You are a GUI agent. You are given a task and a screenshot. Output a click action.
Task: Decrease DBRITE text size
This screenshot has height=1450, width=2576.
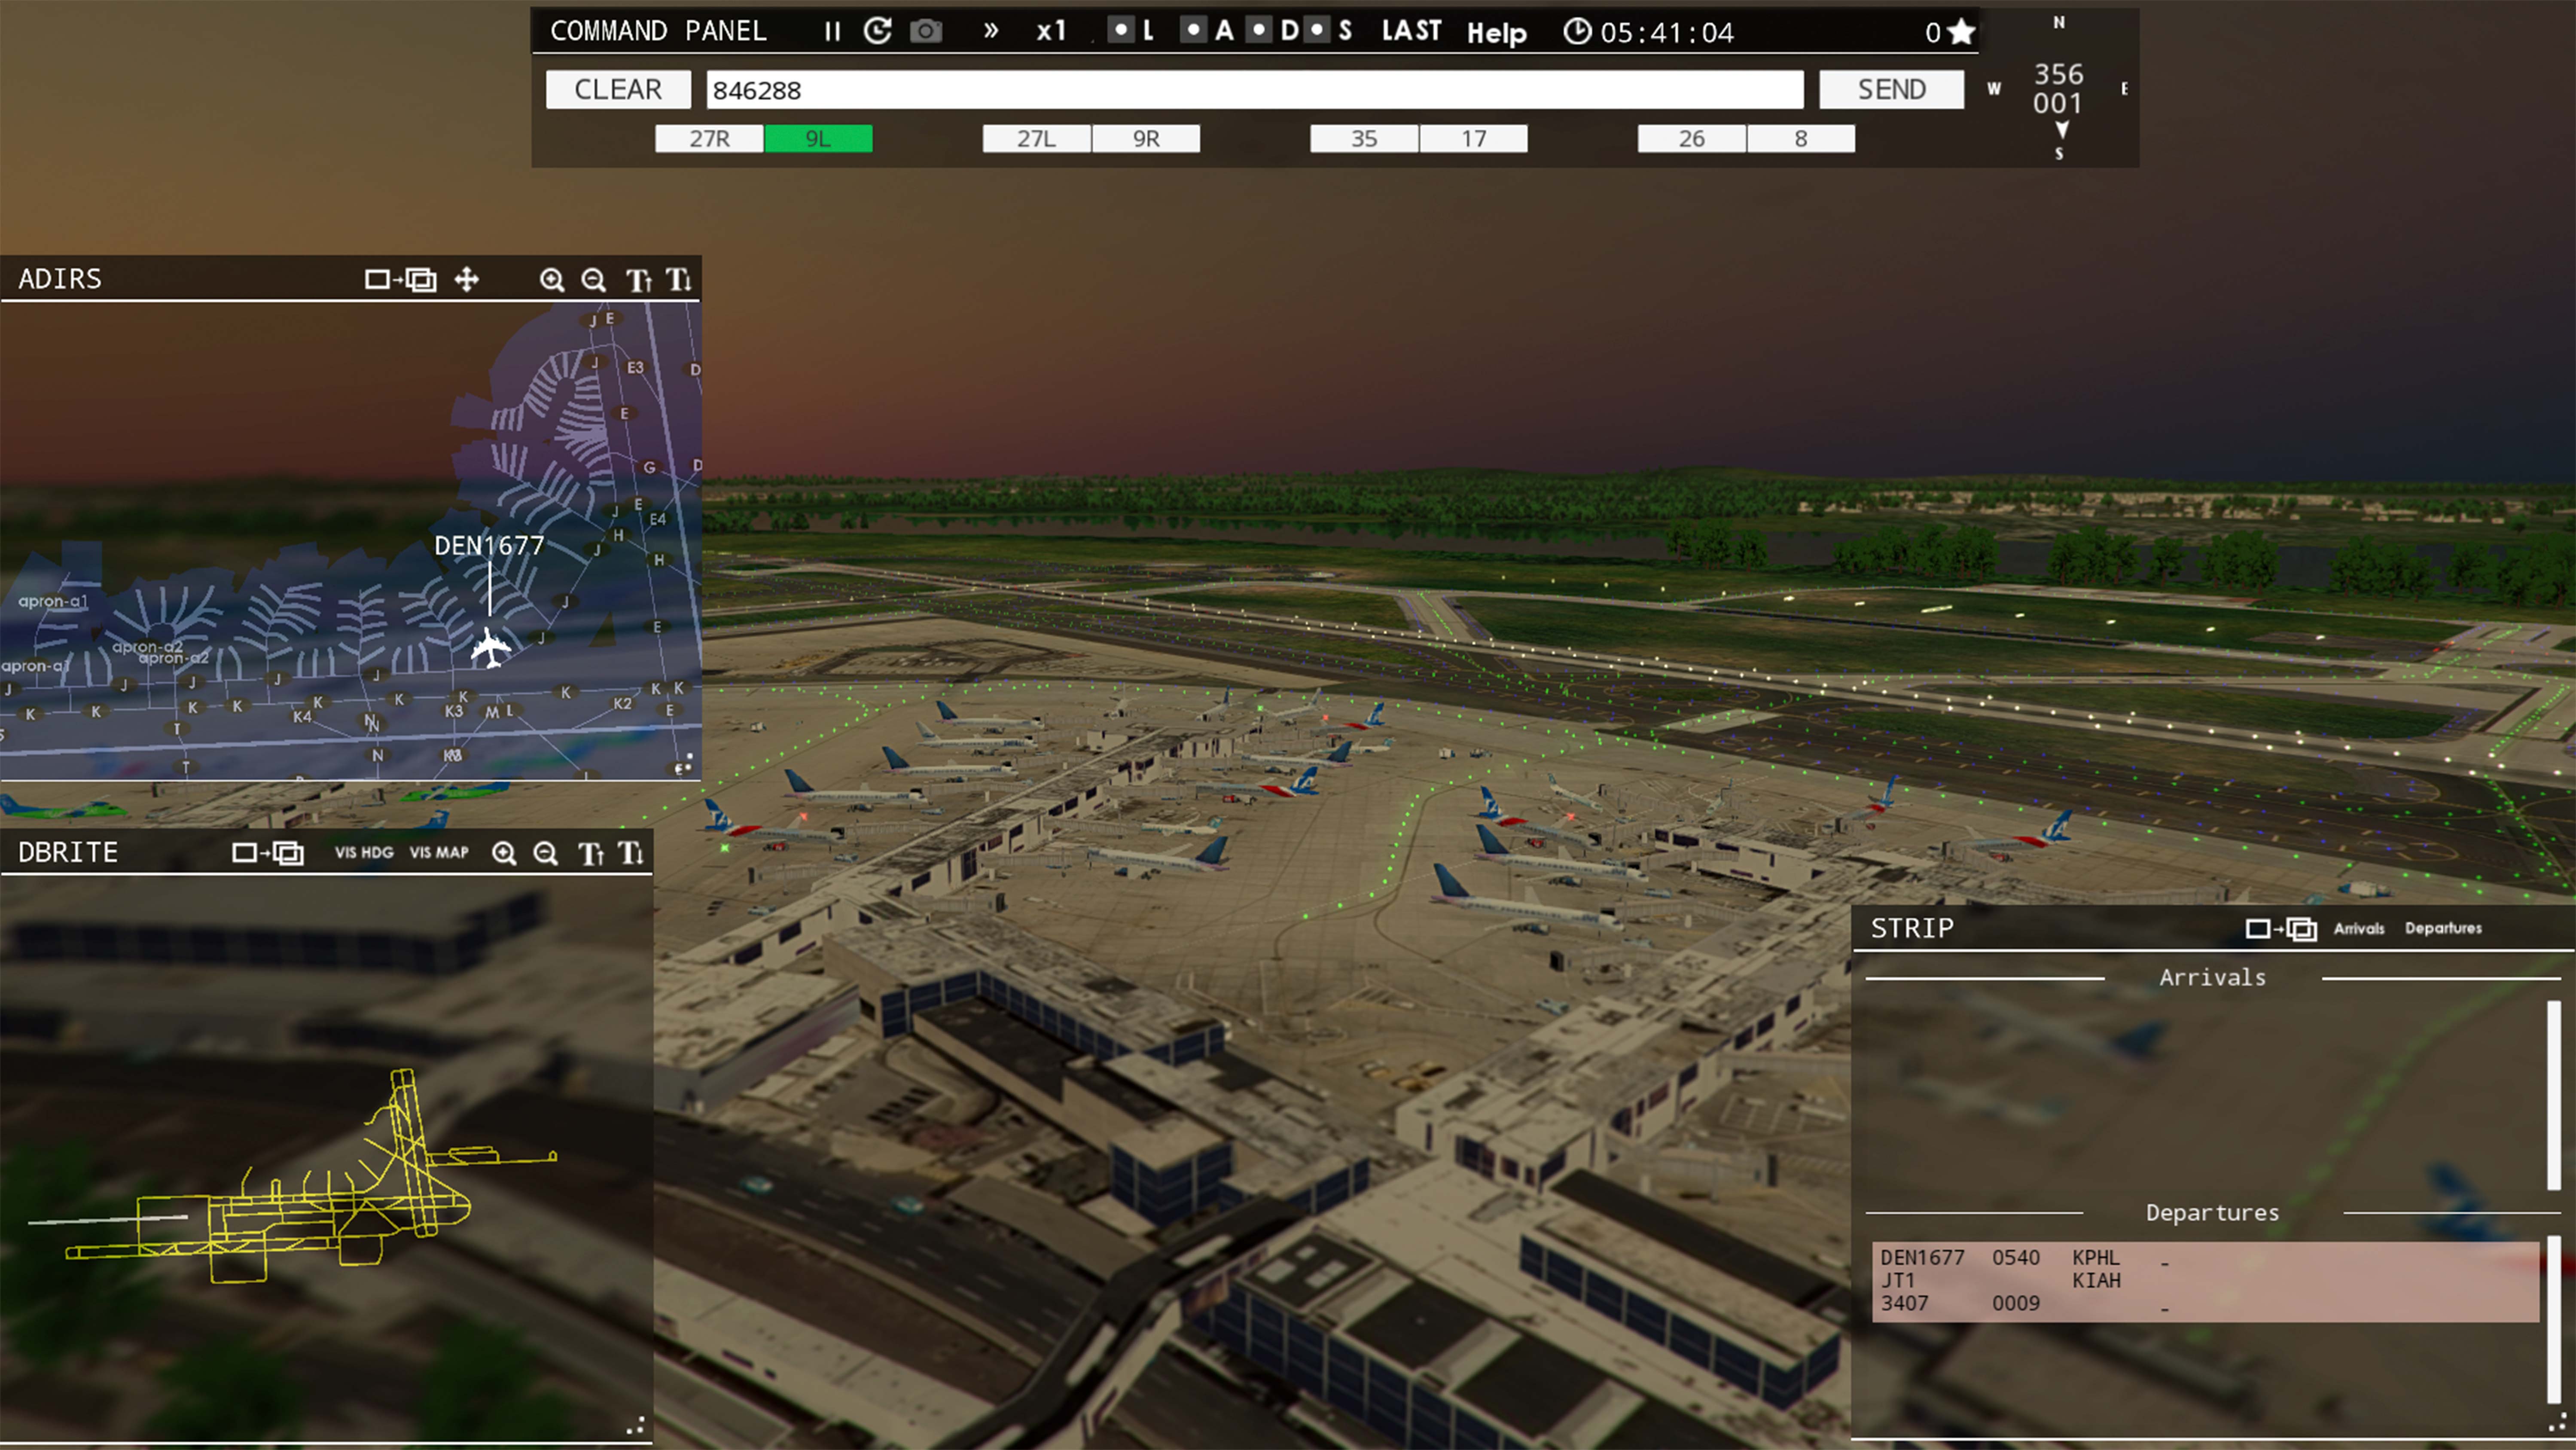(x=631, y=853)
